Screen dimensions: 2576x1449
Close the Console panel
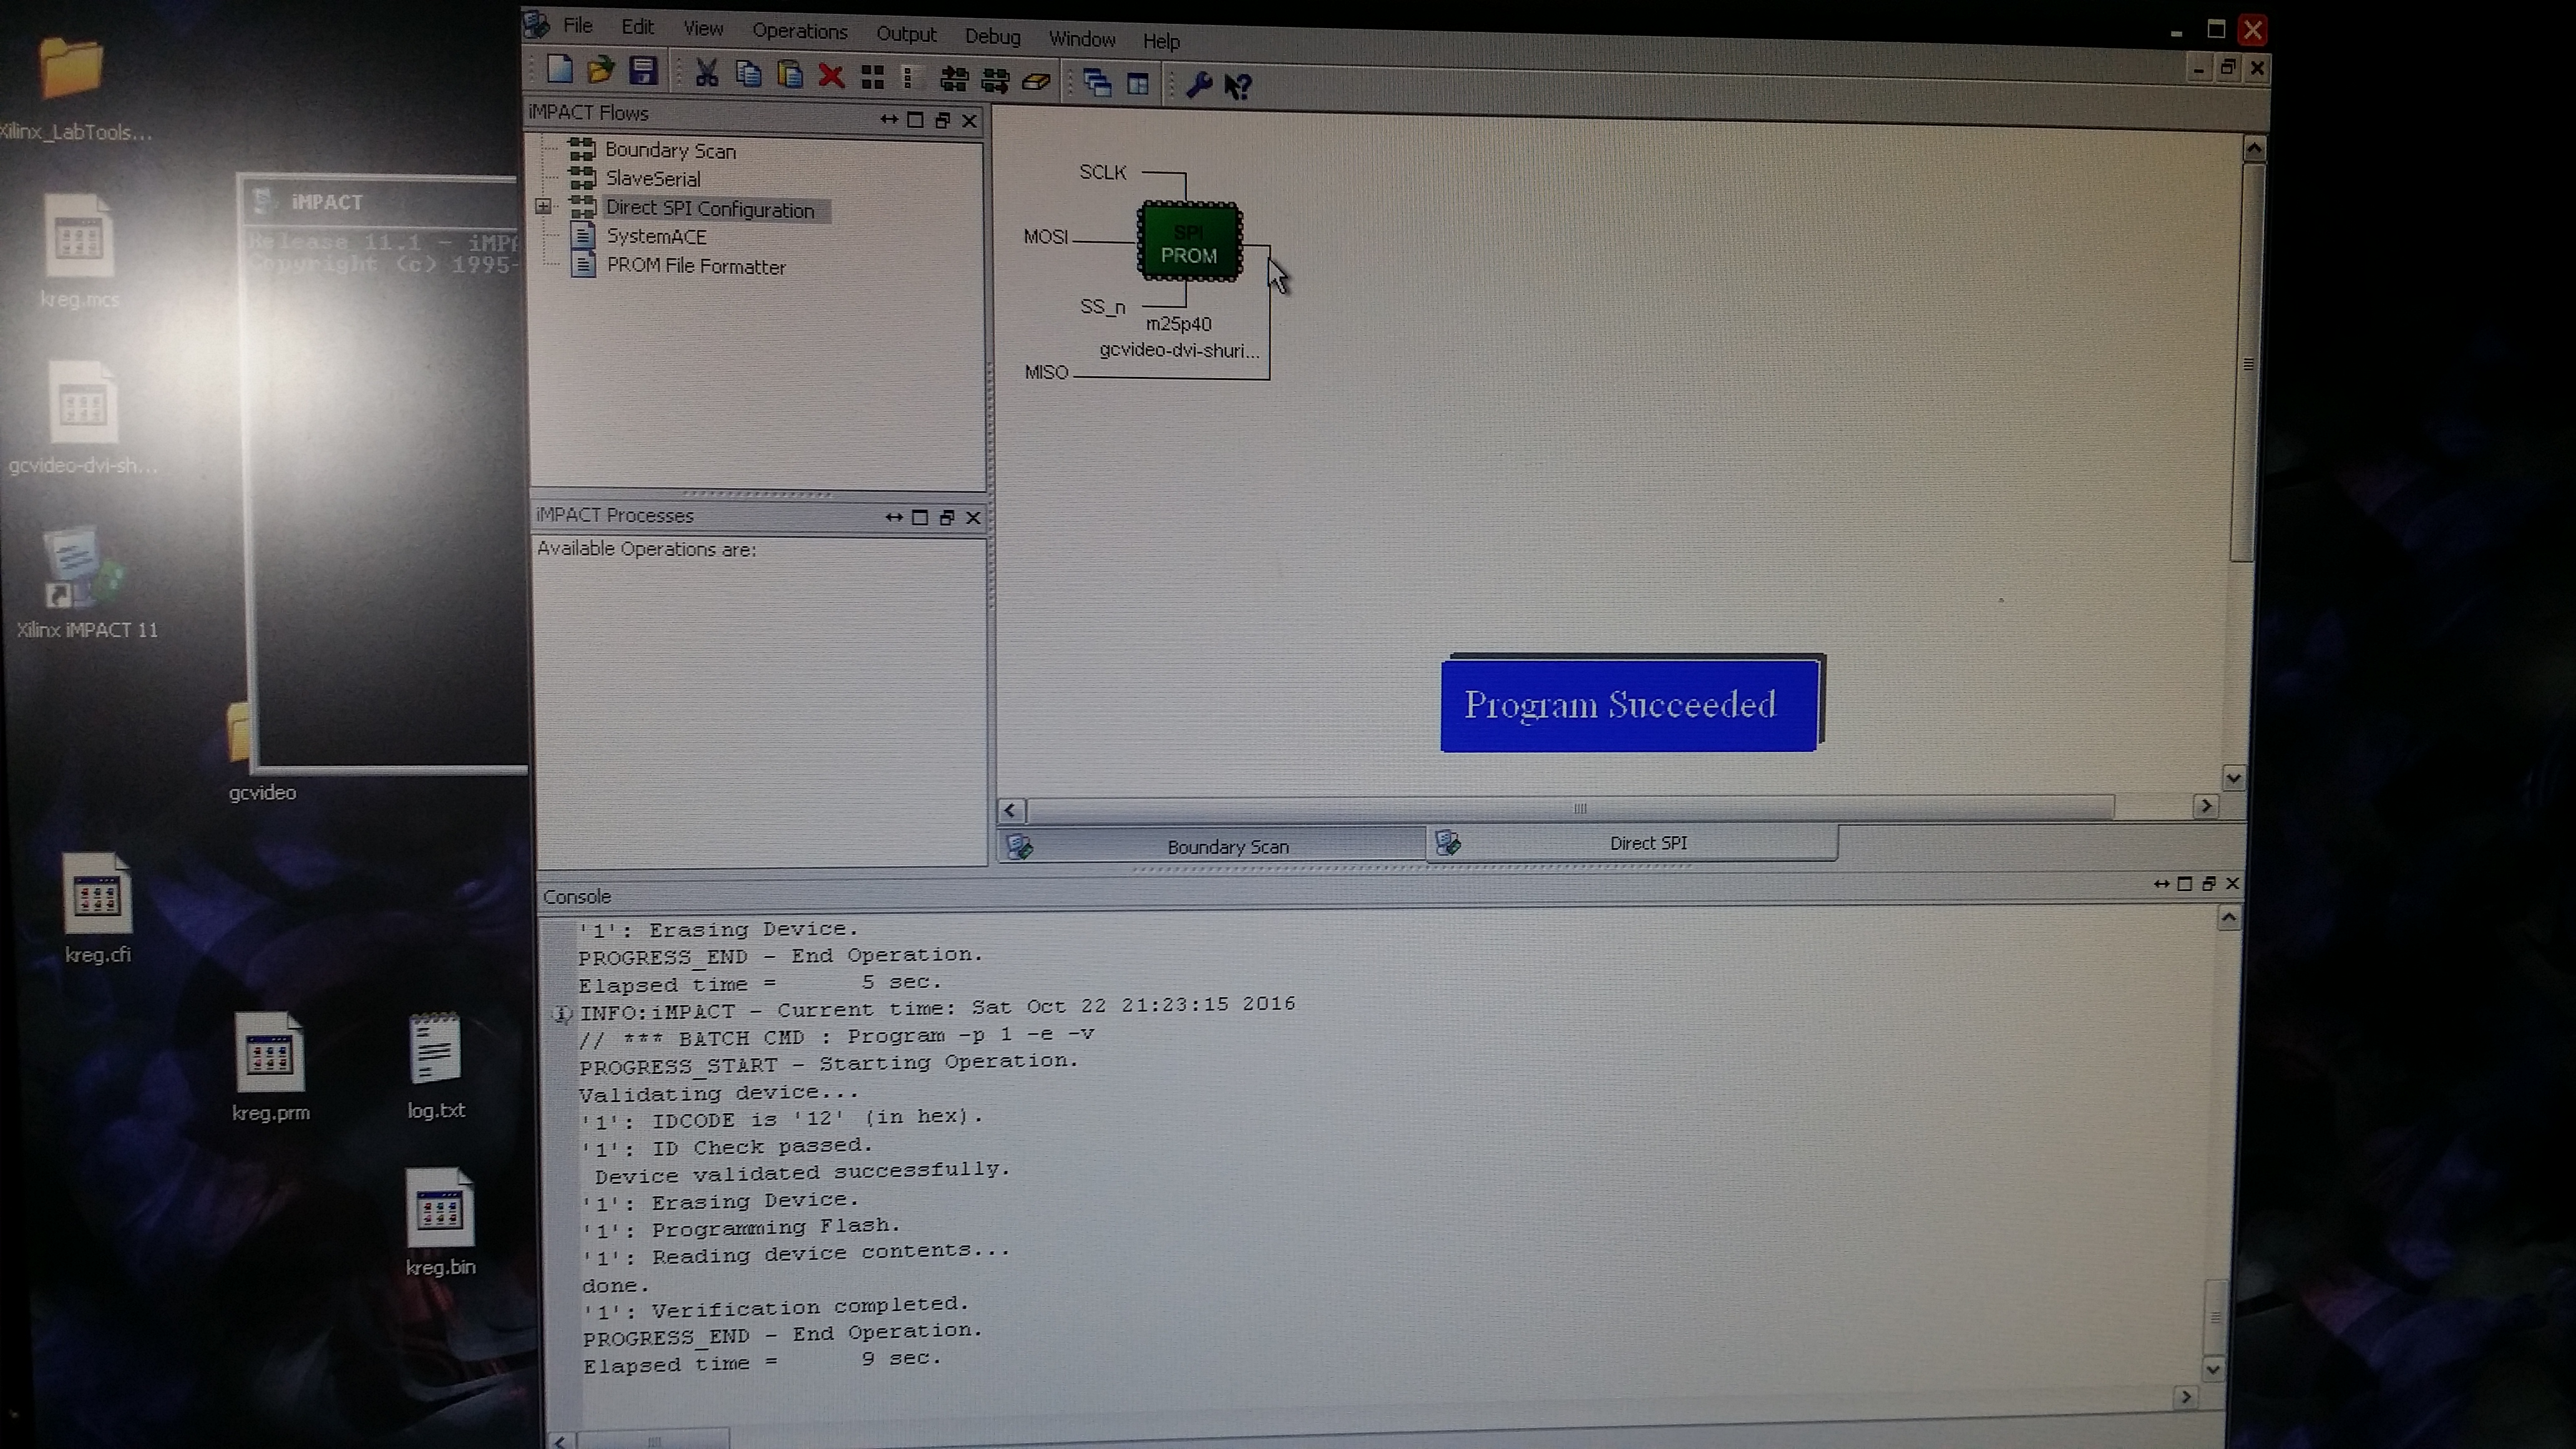[x=2232, y=884]
